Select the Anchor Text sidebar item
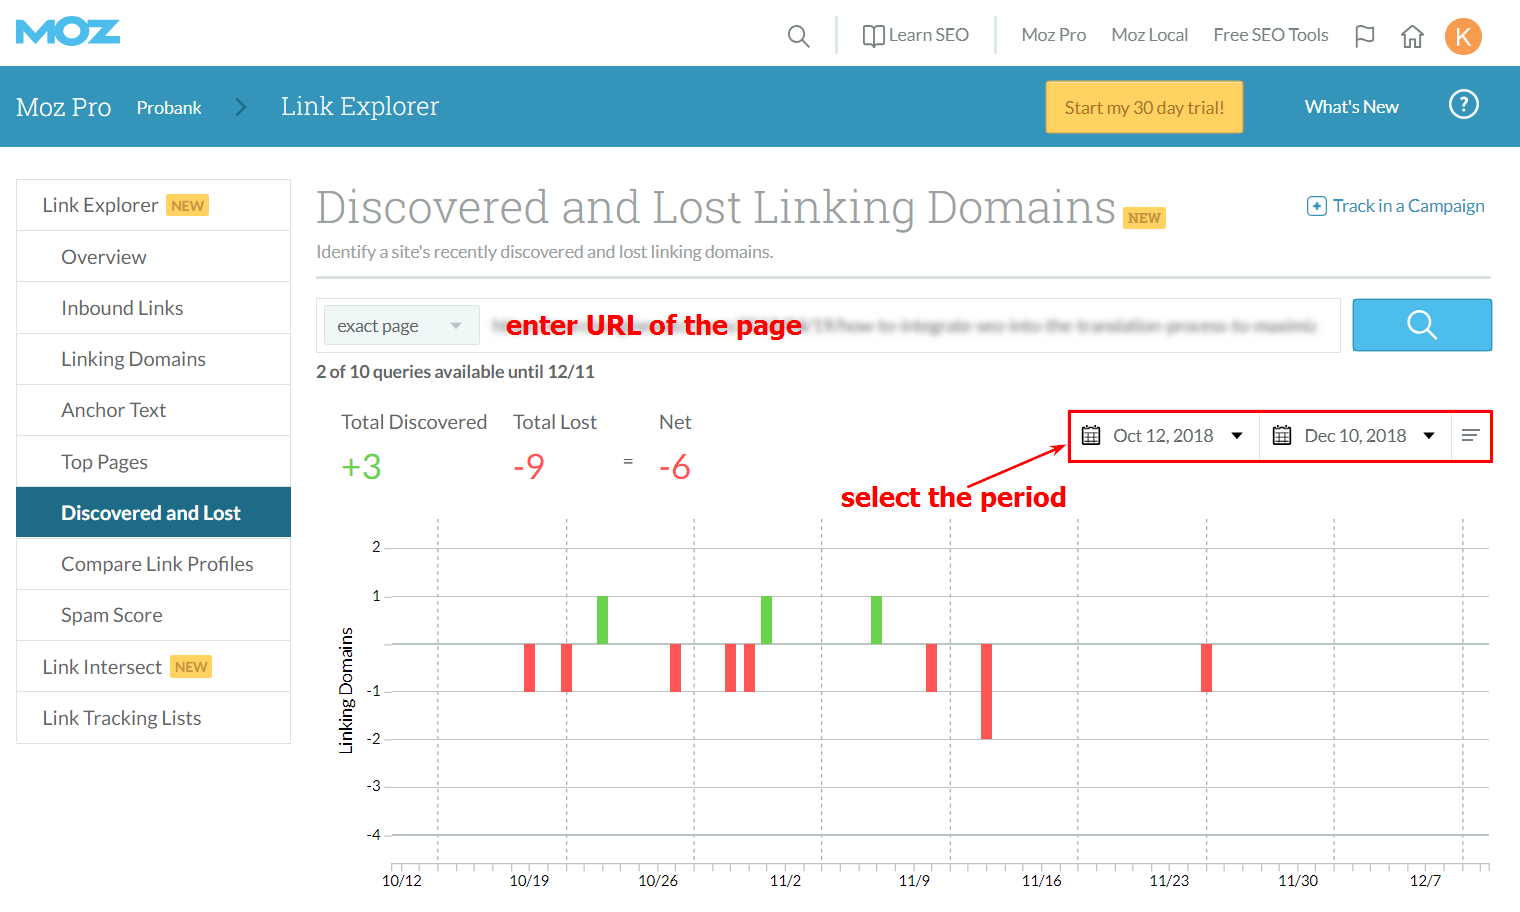 (114, 409)
